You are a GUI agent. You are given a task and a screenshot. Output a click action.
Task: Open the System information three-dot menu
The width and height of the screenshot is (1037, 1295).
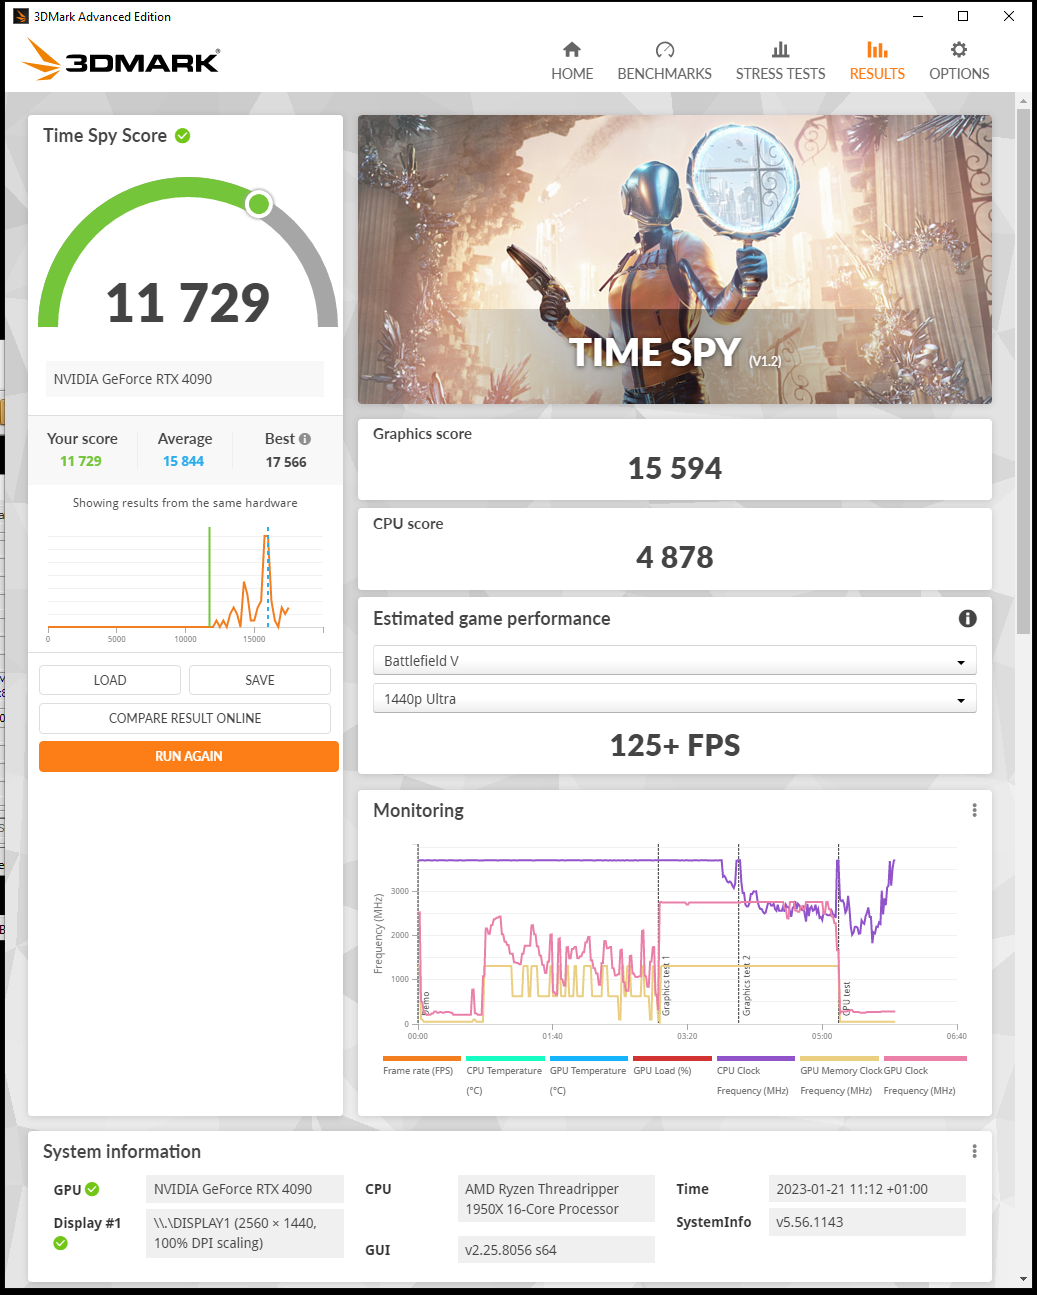(974, 1151)
